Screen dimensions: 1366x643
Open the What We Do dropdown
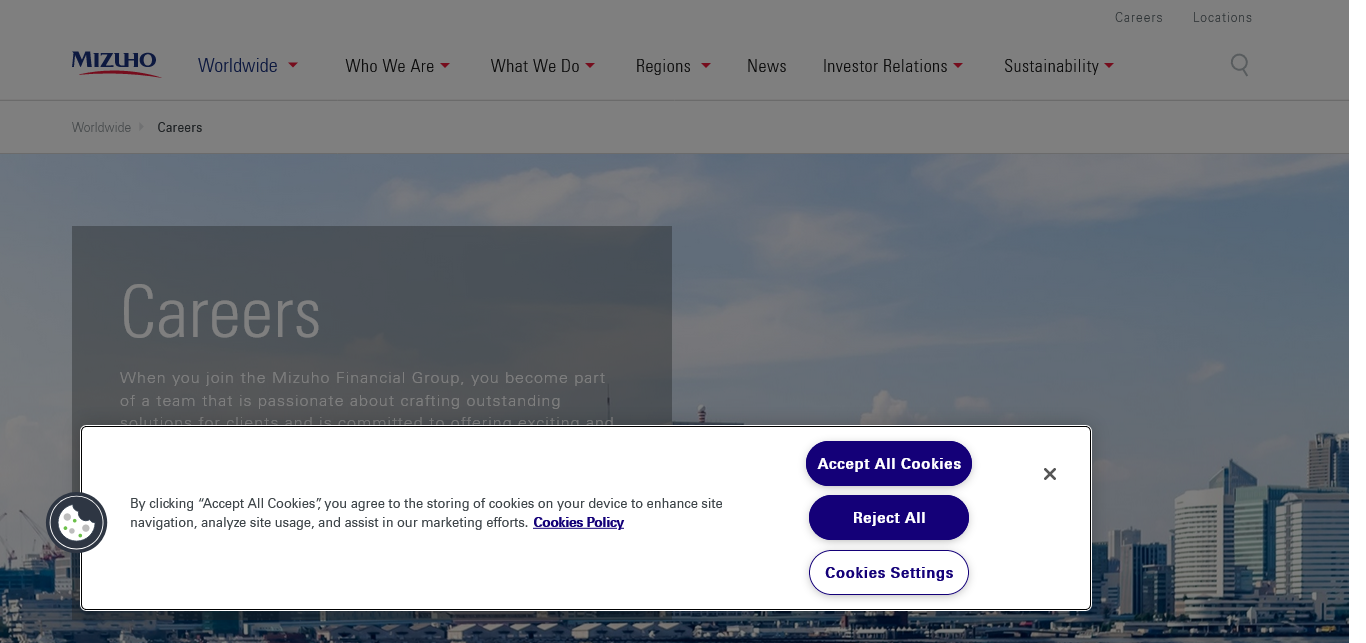pyautogui.click(x=542, y=66)
